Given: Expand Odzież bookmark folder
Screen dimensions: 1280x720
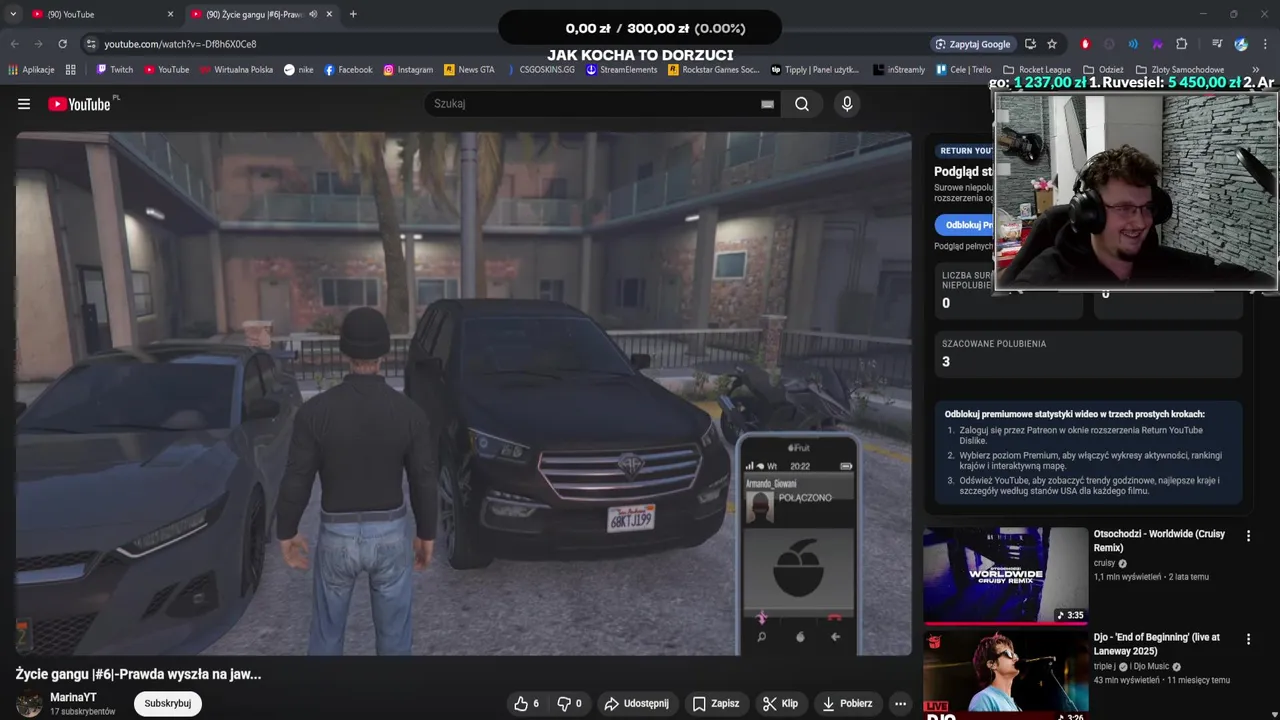Looking at the screenshot, I should click(x=1103, y=70).
